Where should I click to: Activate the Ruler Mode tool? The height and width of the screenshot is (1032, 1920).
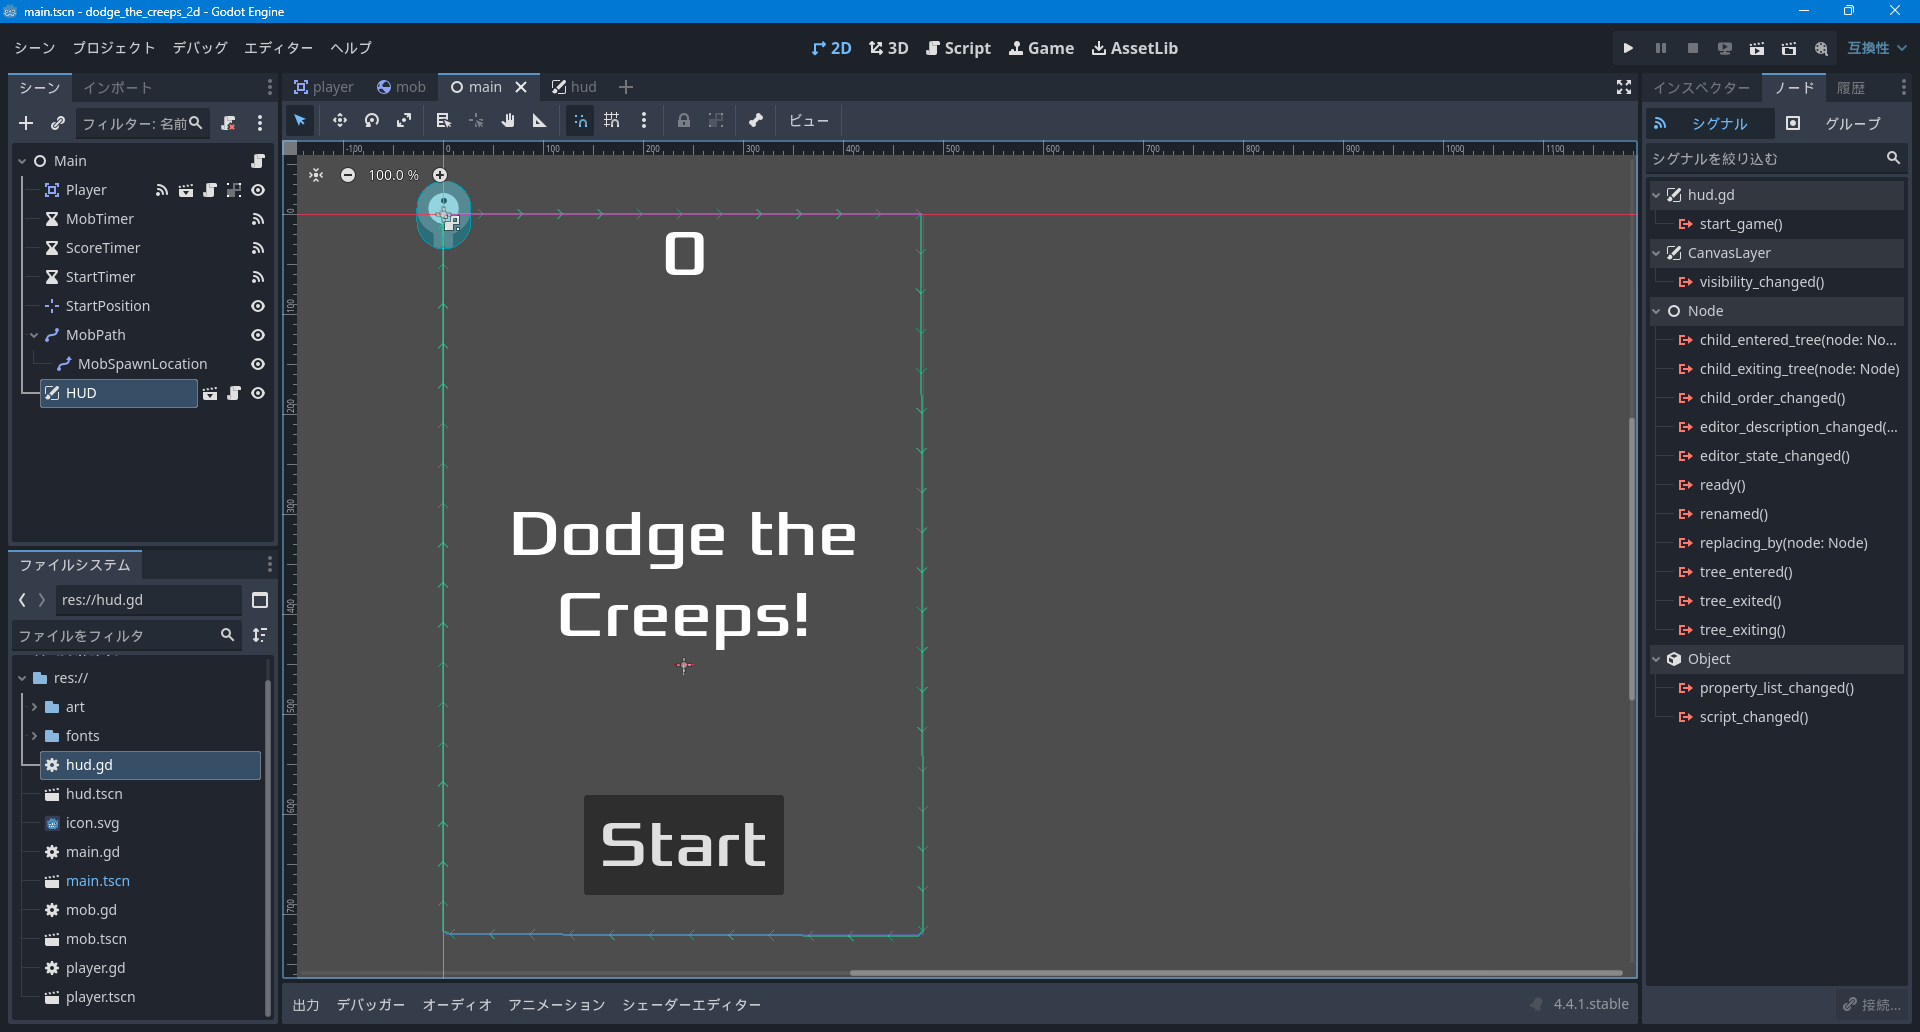tap(540, 121)
